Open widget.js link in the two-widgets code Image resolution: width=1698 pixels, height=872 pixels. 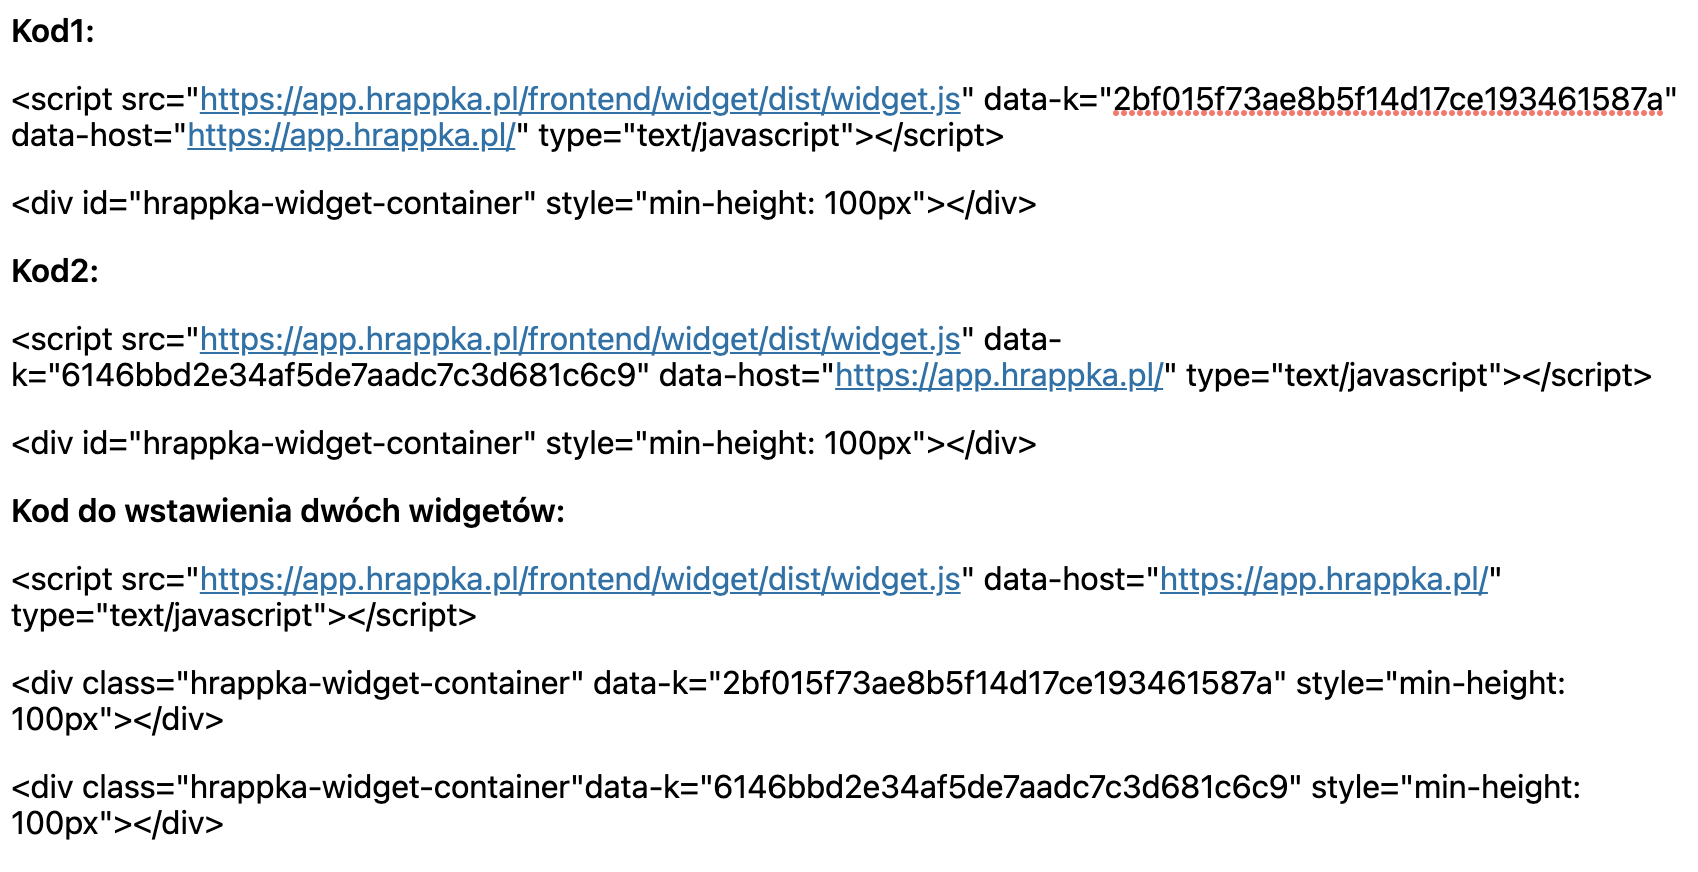coord(580,579)
